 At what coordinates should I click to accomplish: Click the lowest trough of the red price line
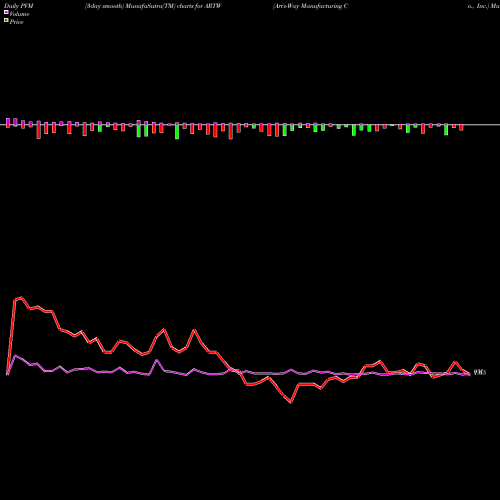coord(291,402)
